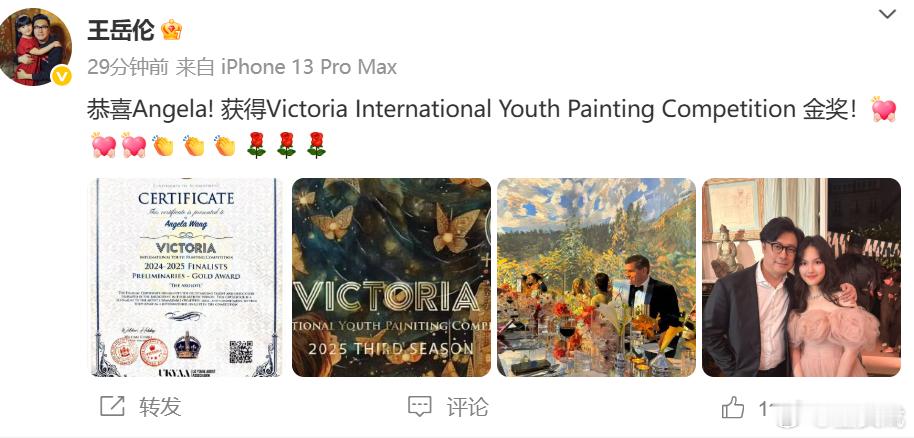The image size is (914, 438).
Task: Click the heart emoji after 金奖
Action: 884,109
